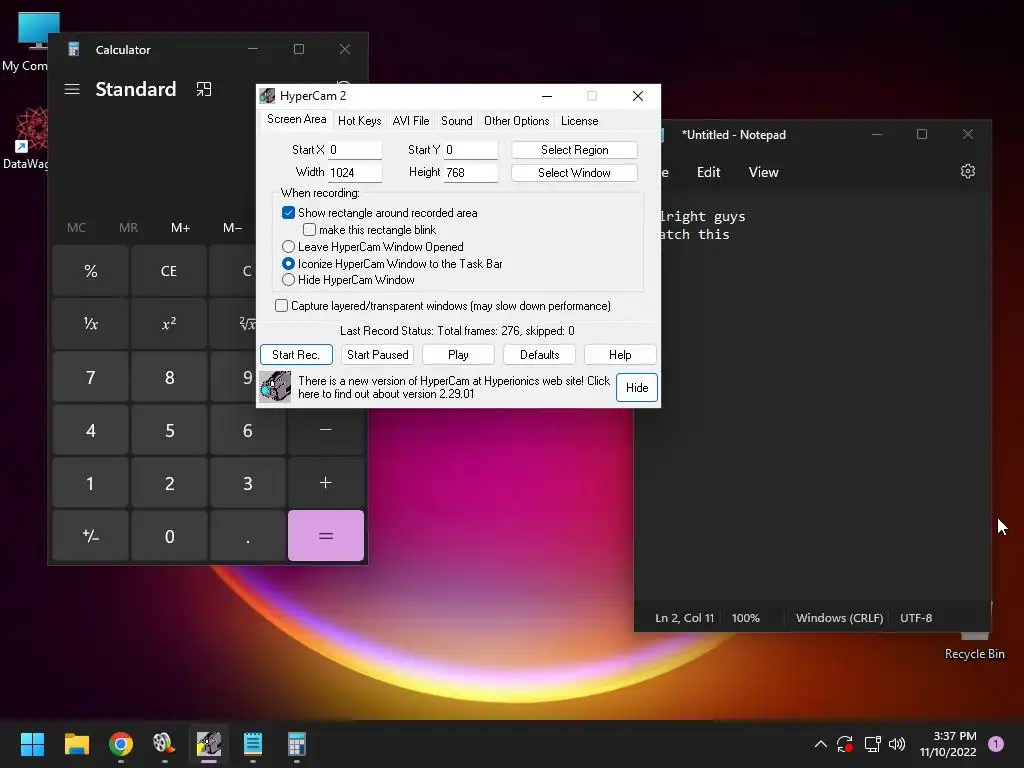Switch to the Screen Area tab
The image size is (1024, 768).
click(296, 120)
